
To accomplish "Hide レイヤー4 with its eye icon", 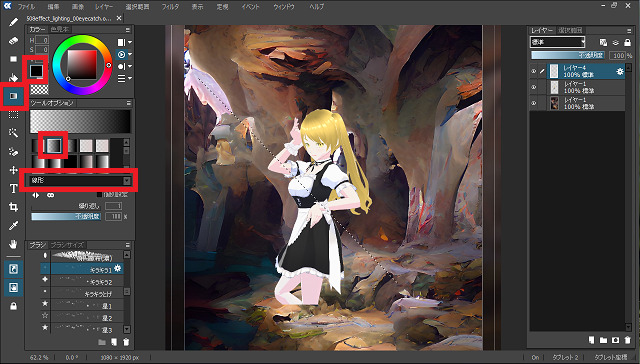I will [533, 71].
